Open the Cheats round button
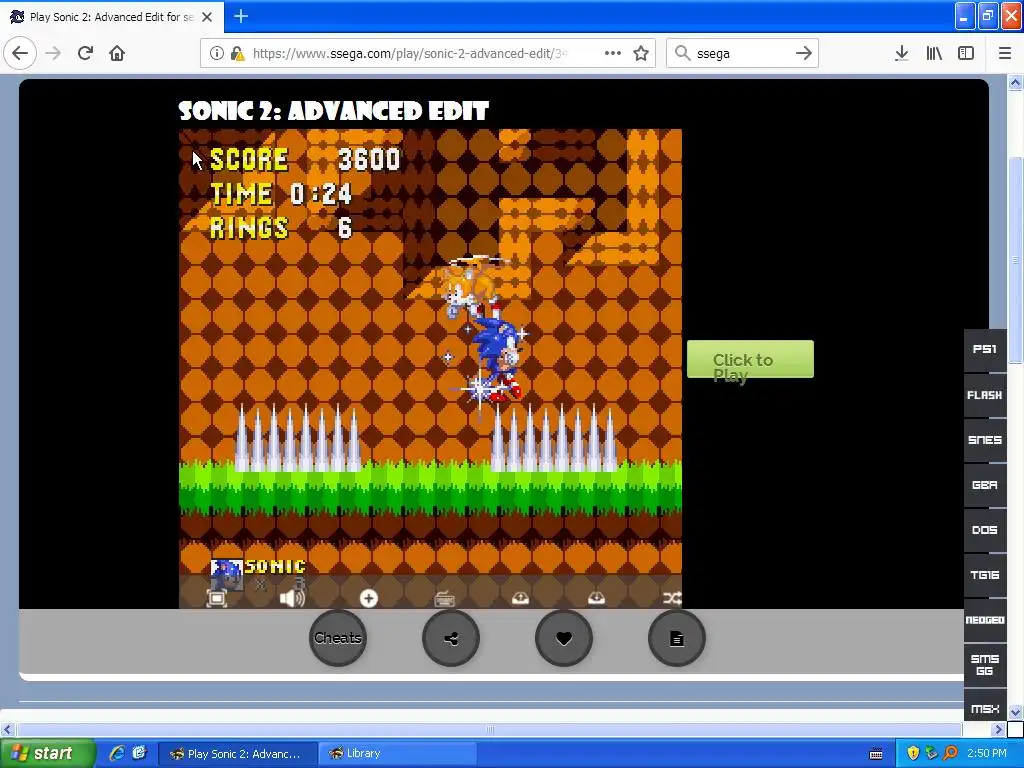Image resolution: width=1024 pixels, height=768 pixels. 338,638
